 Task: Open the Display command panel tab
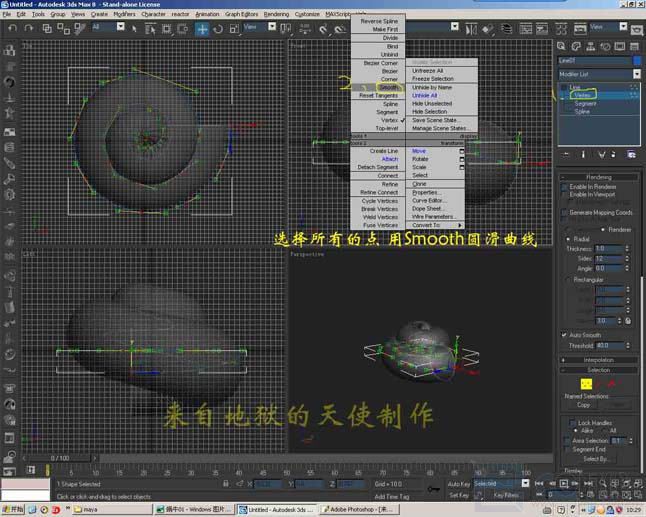pos(620,46)
